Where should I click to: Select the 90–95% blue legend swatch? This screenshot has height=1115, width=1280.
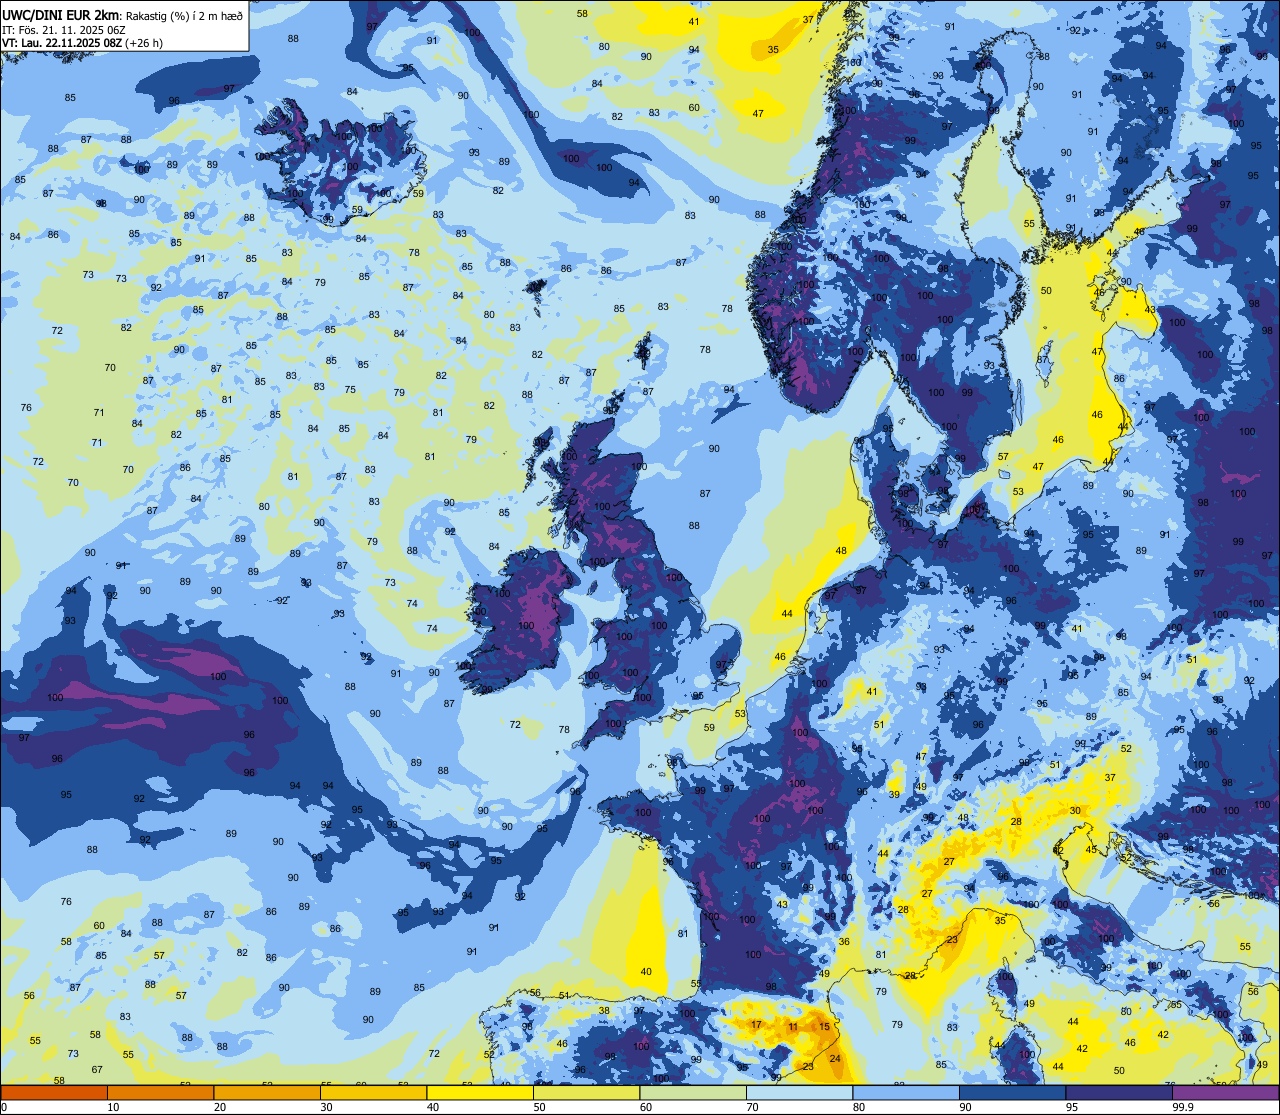click(x=1012, y=1092)
